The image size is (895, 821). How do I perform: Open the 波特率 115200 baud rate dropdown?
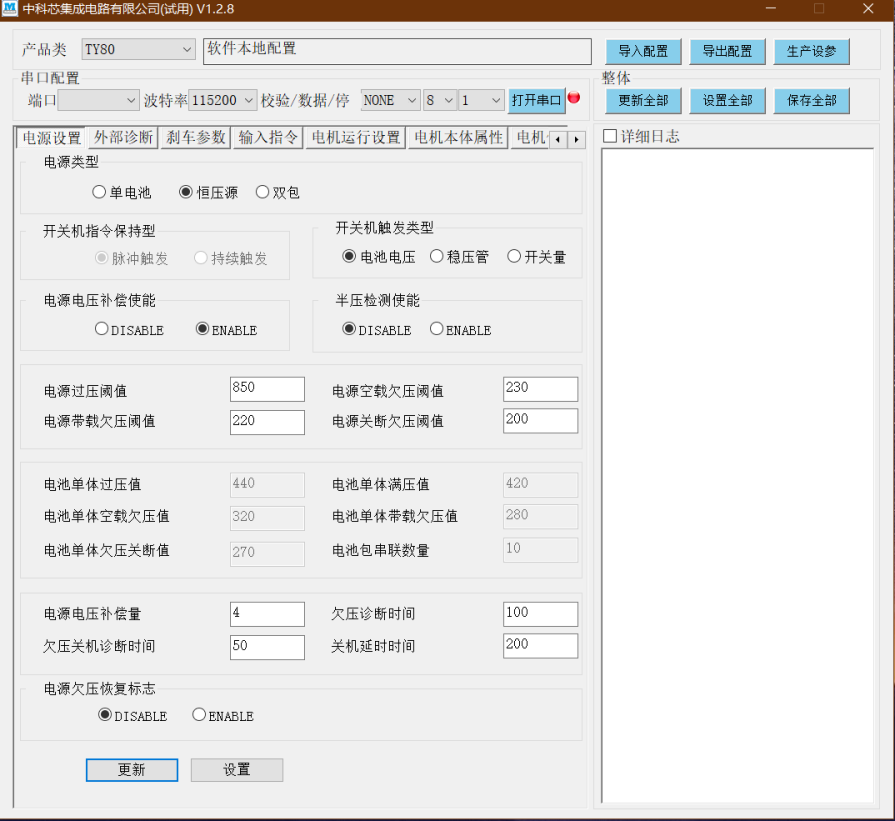point(223,100)
